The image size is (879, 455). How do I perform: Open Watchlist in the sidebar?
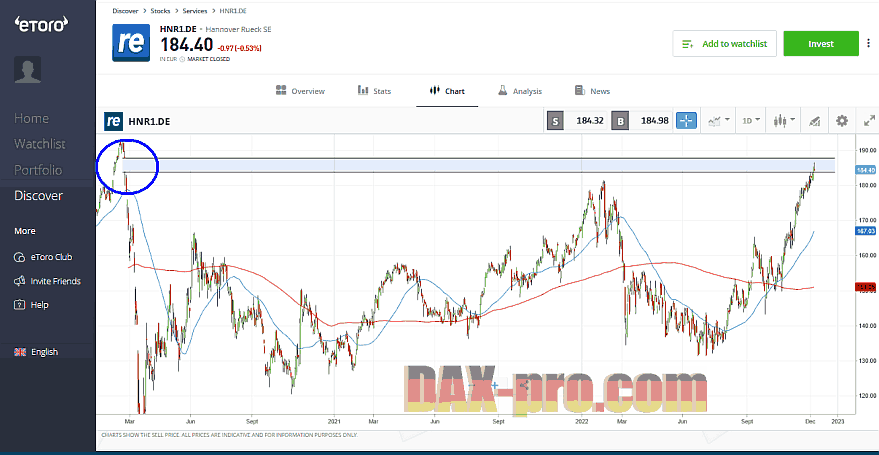(40, 144)
